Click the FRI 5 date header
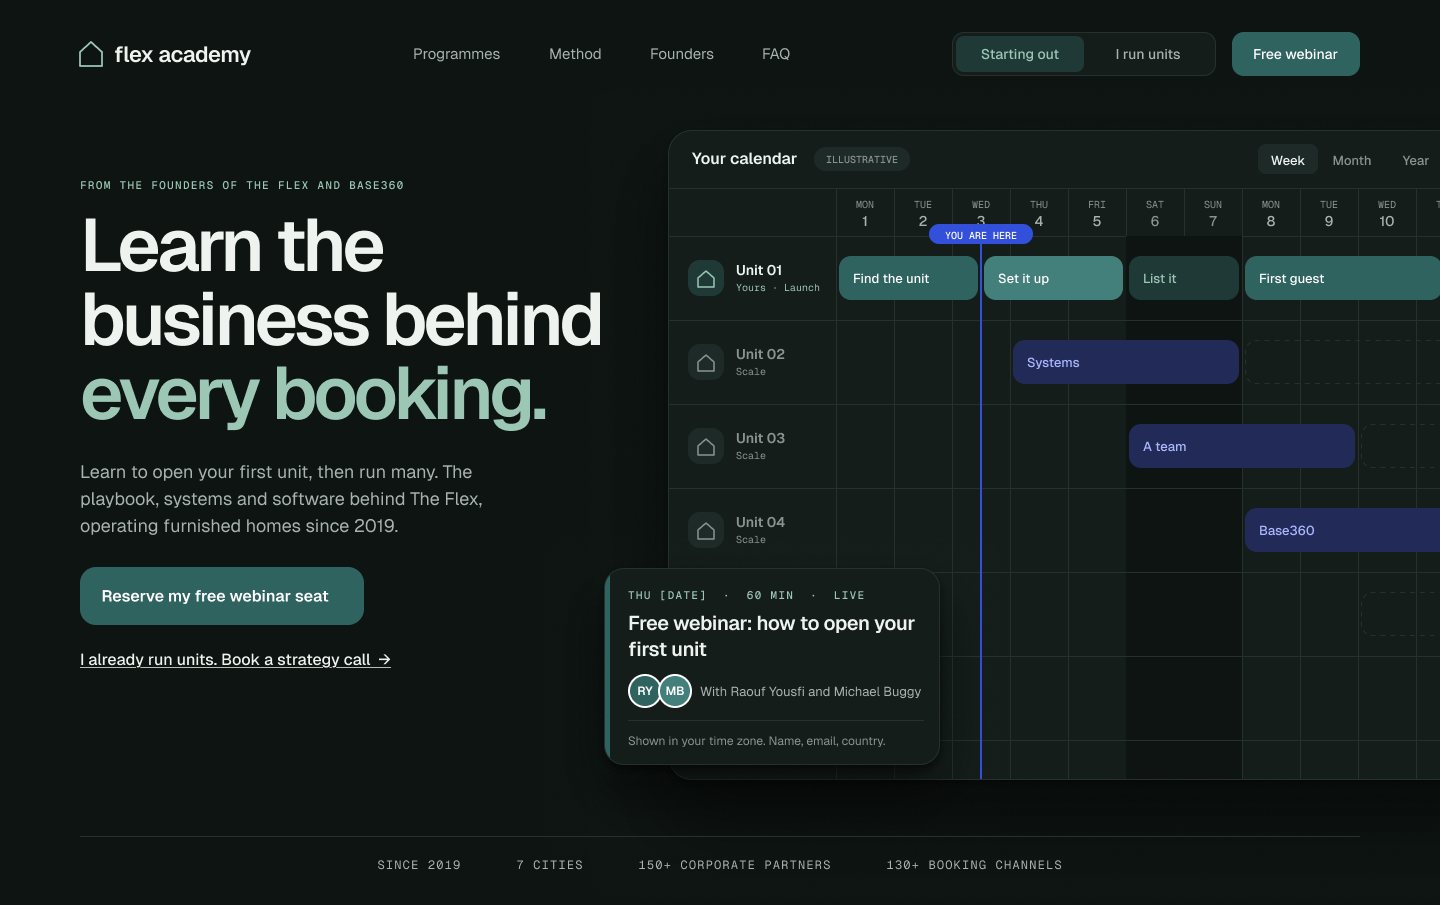 [x=1097, y=213]
